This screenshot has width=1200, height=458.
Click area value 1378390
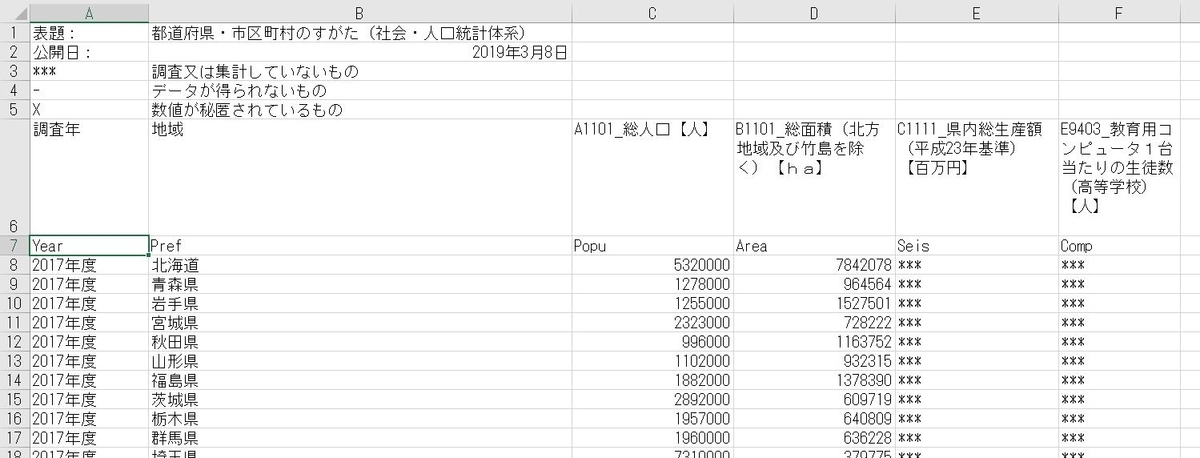814,381
